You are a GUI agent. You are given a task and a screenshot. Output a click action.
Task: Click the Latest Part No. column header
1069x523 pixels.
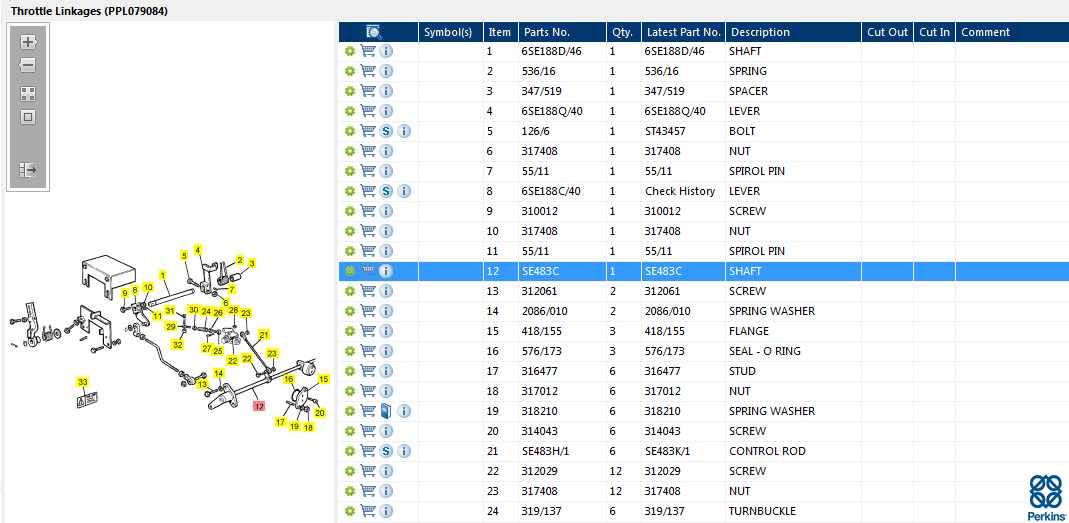click(x=683, y=32)
